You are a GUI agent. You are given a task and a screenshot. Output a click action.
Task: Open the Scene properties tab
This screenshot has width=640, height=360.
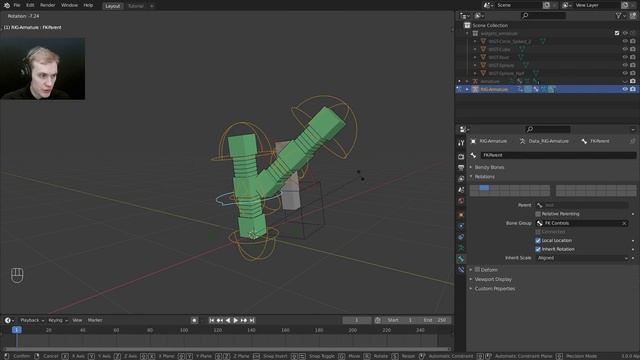tap(461, 190)
